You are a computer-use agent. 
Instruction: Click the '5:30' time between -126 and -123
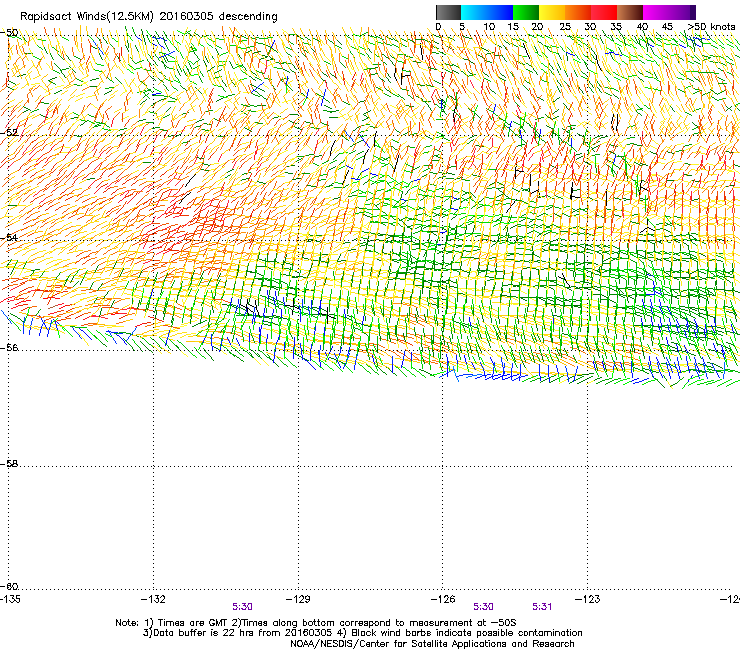[x=483, y=607]
